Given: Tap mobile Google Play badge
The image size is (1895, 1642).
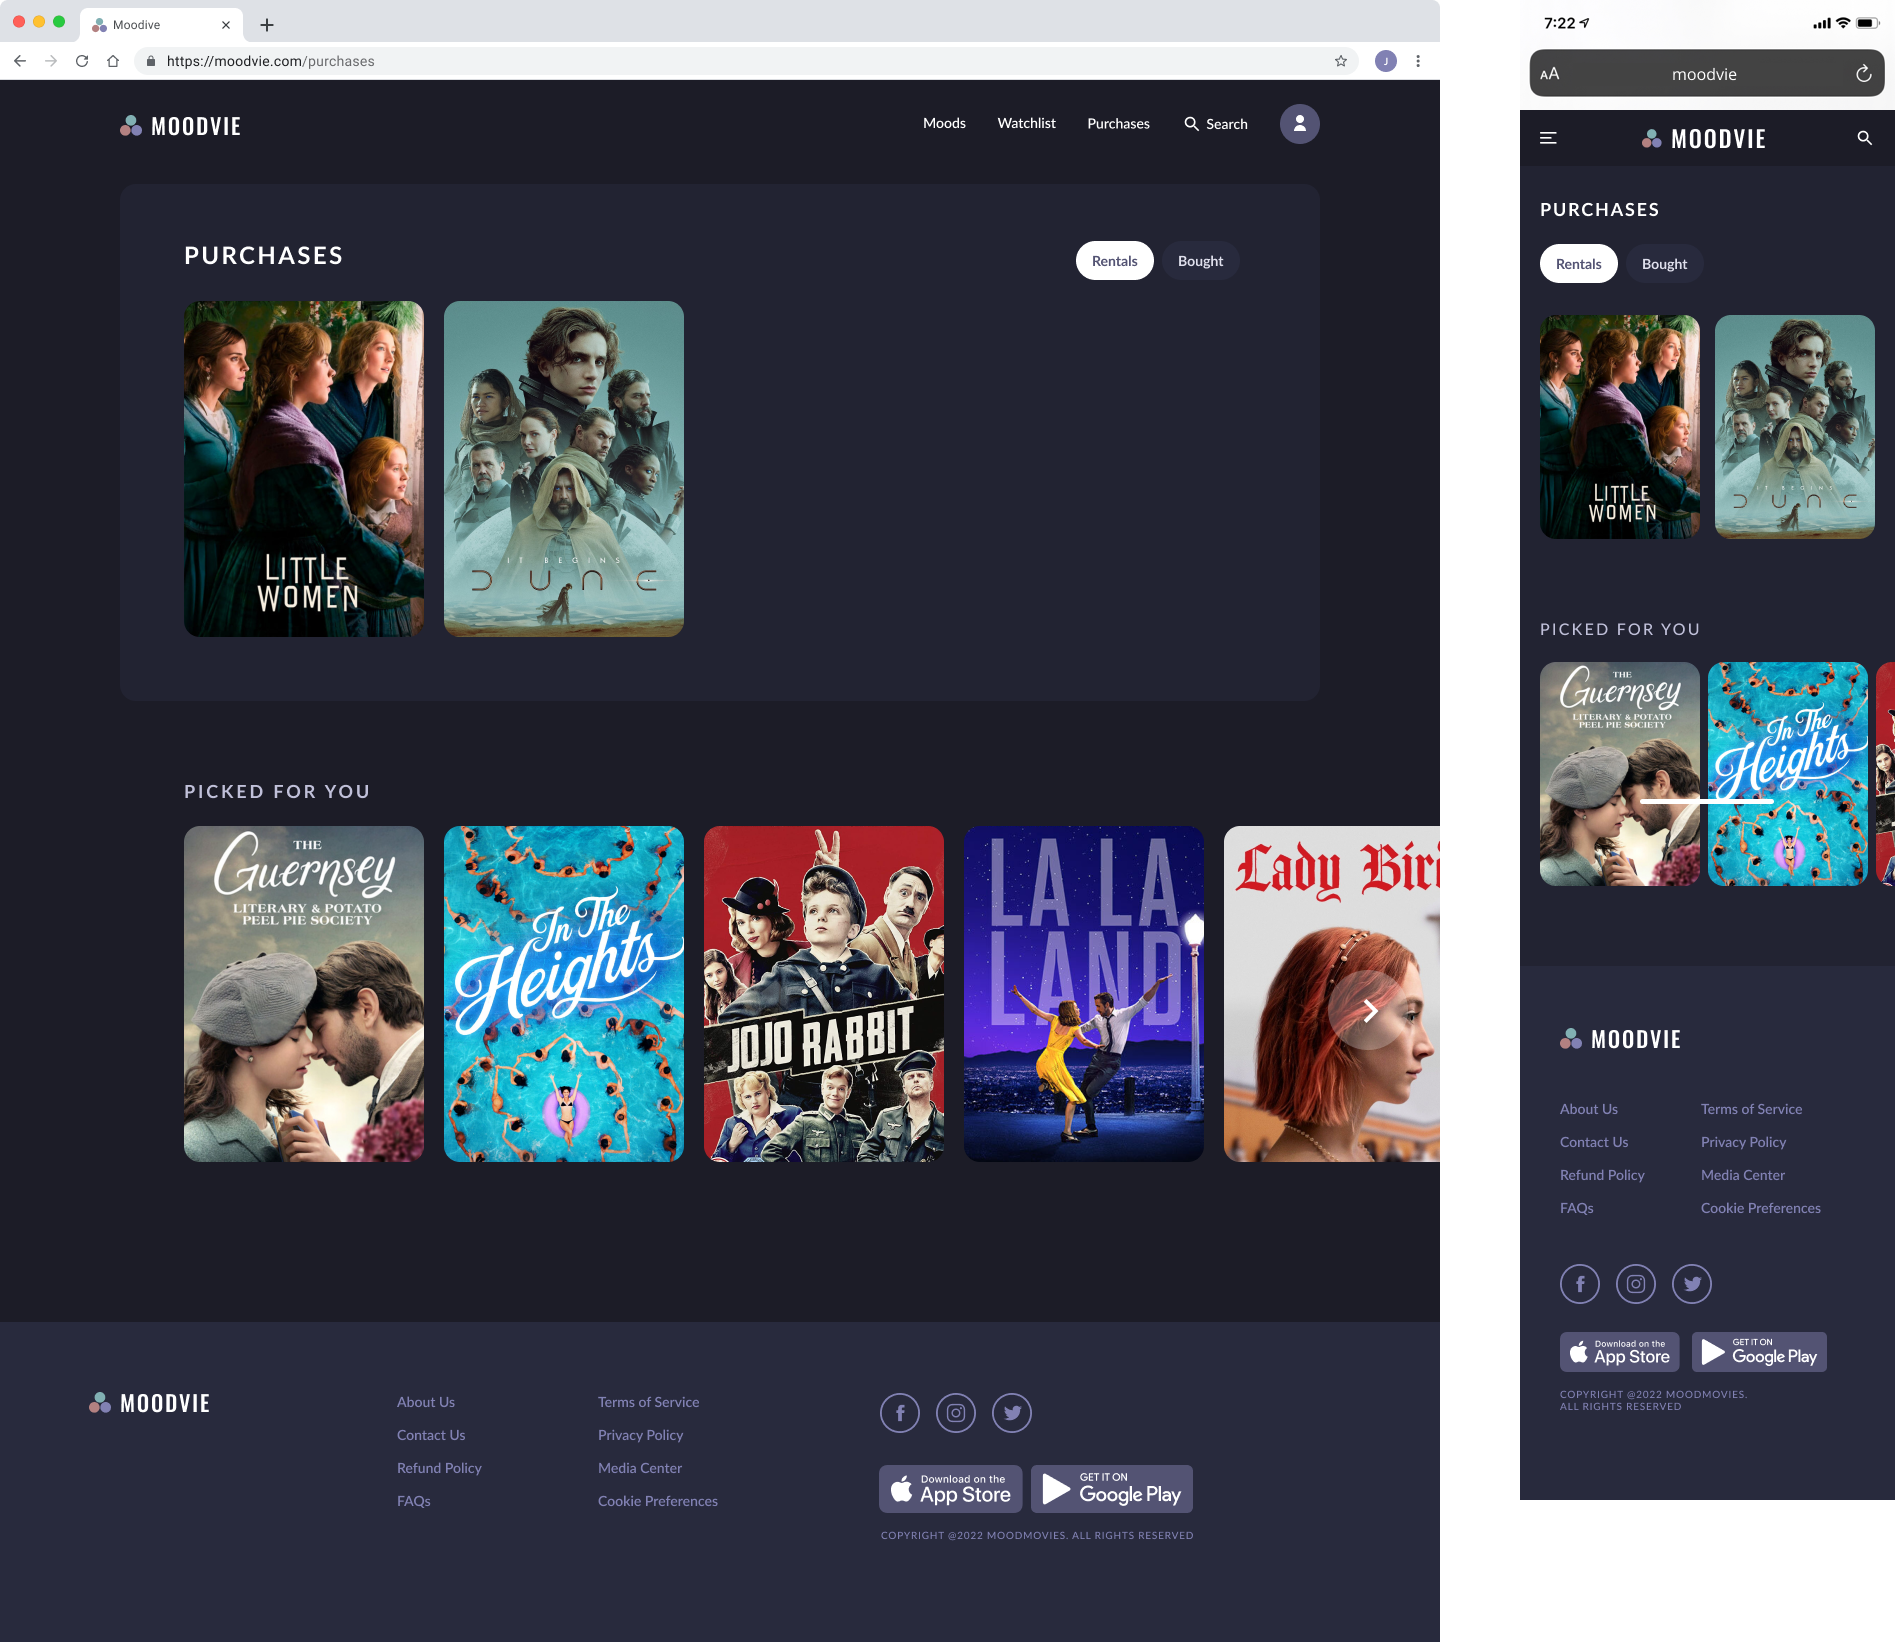Looking at the screenshot, I should [1760, 1352].
